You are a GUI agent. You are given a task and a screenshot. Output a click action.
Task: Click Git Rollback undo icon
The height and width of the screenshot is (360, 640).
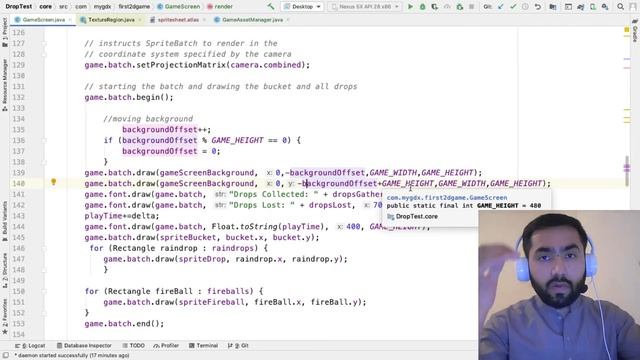pos(538,7)
